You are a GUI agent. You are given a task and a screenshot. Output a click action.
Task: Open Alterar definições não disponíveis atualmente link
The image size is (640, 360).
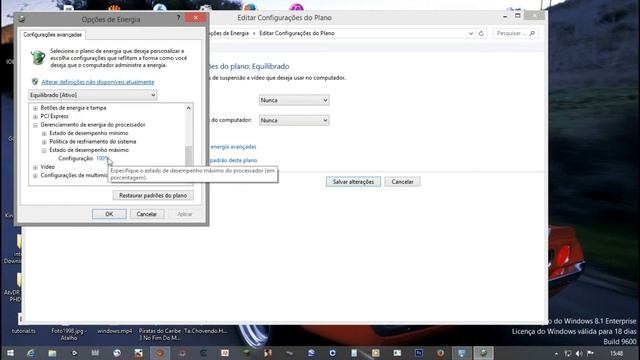[98, 82]
